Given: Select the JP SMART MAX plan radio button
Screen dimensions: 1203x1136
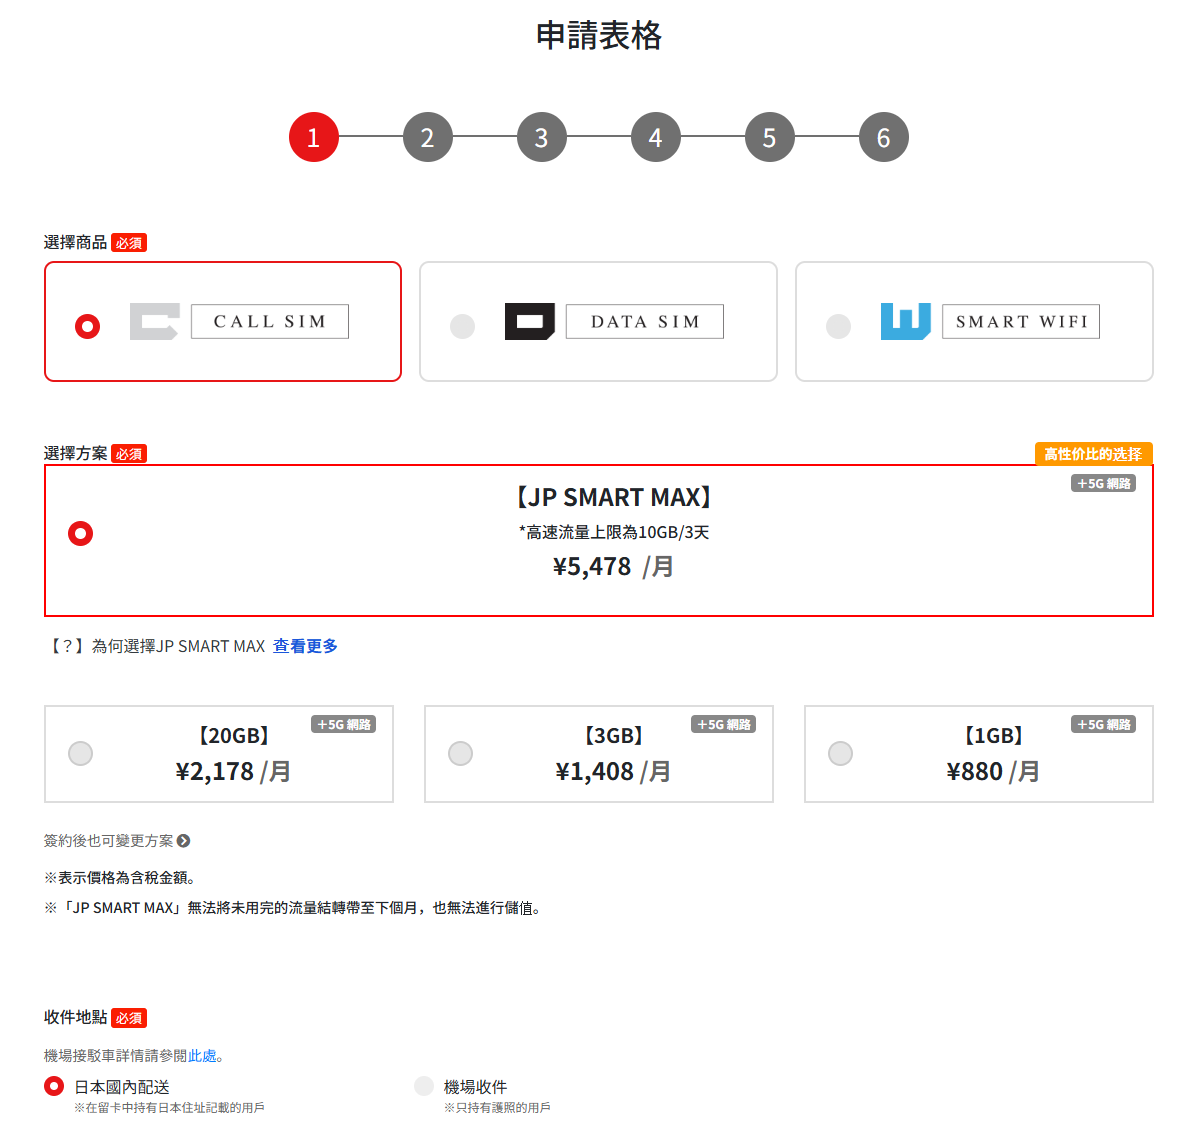Looking at the screenshot, I should (80, 533).
